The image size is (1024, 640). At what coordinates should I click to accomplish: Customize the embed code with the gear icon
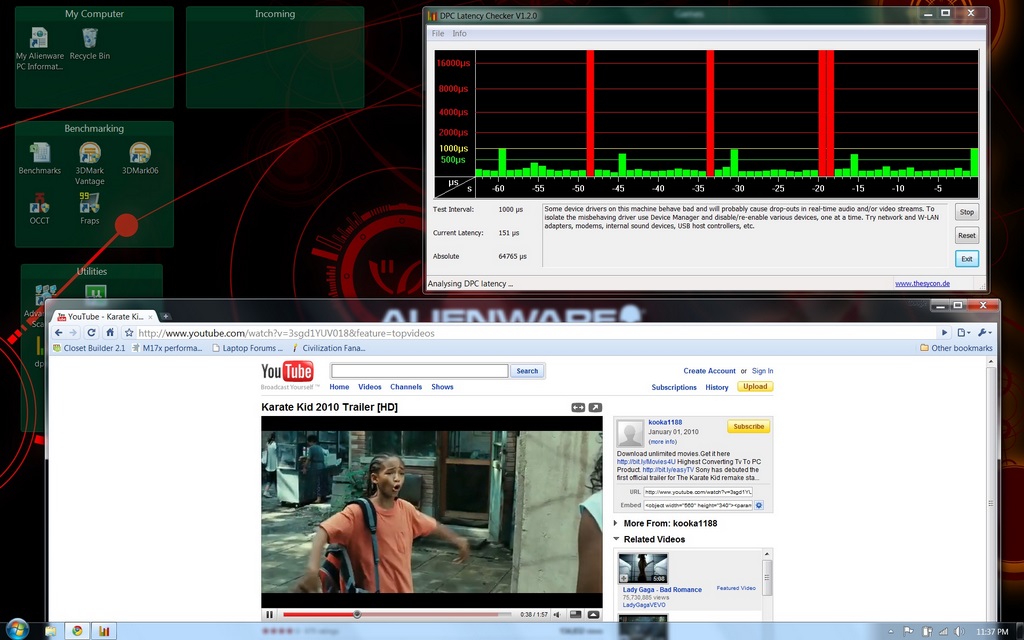click(759, 505)
